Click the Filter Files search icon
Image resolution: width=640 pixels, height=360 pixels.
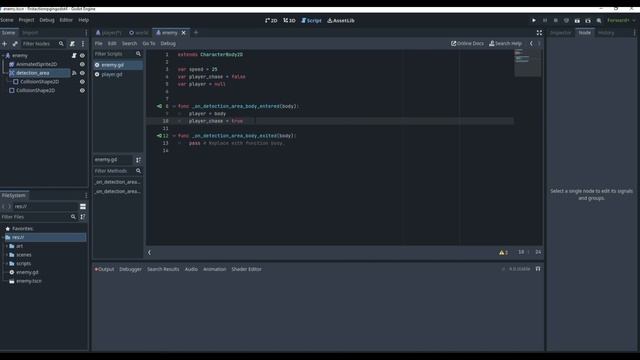coord(73,217)
